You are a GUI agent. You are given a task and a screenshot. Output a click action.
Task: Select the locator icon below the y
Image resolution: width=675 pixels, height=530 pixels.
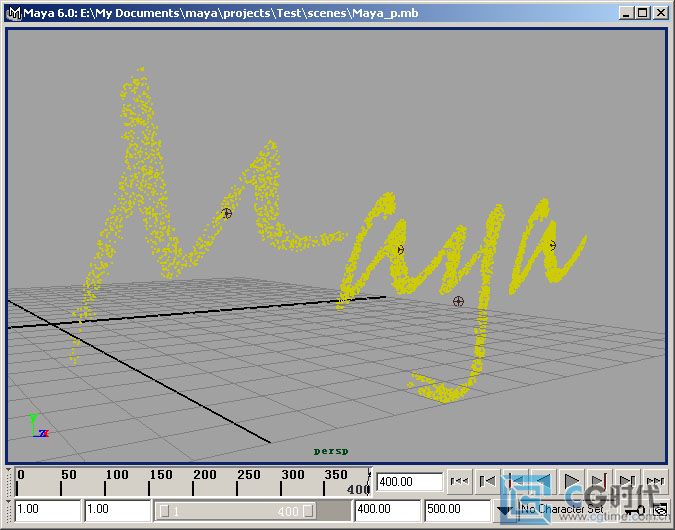[x=458, y=301]
